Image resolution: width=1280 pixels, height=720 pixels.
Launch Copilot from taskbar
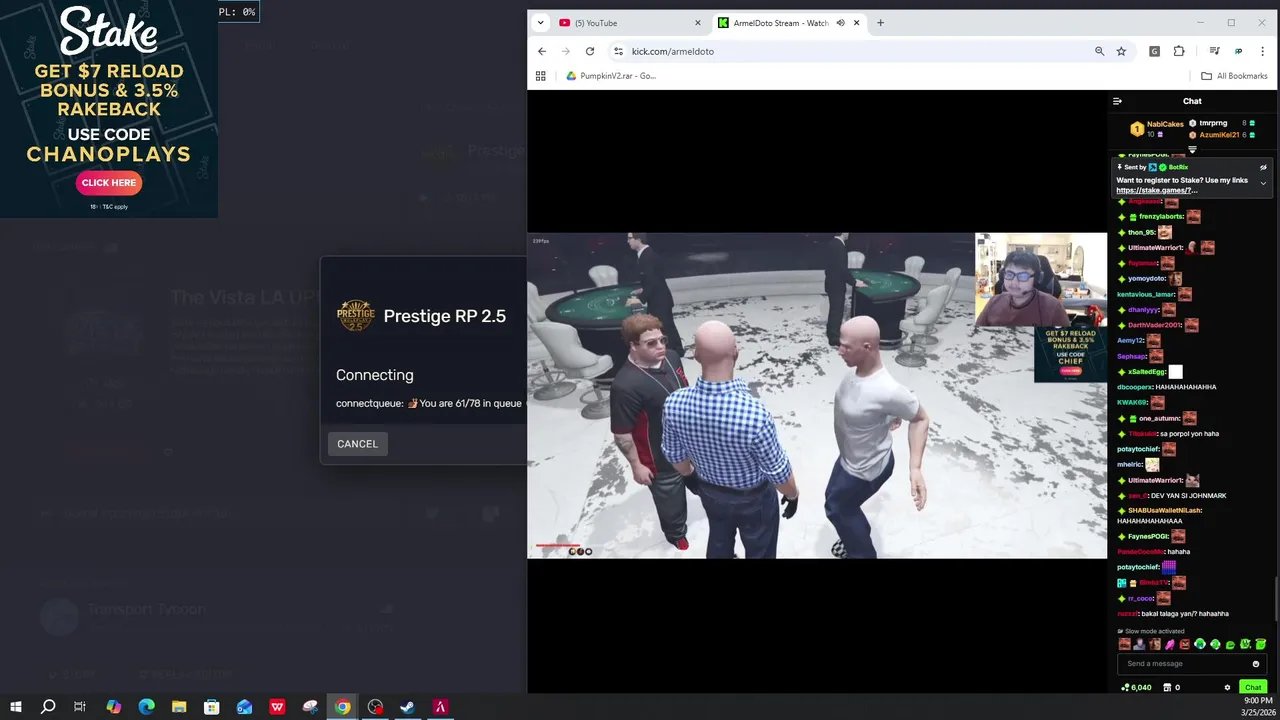point(113,707)
